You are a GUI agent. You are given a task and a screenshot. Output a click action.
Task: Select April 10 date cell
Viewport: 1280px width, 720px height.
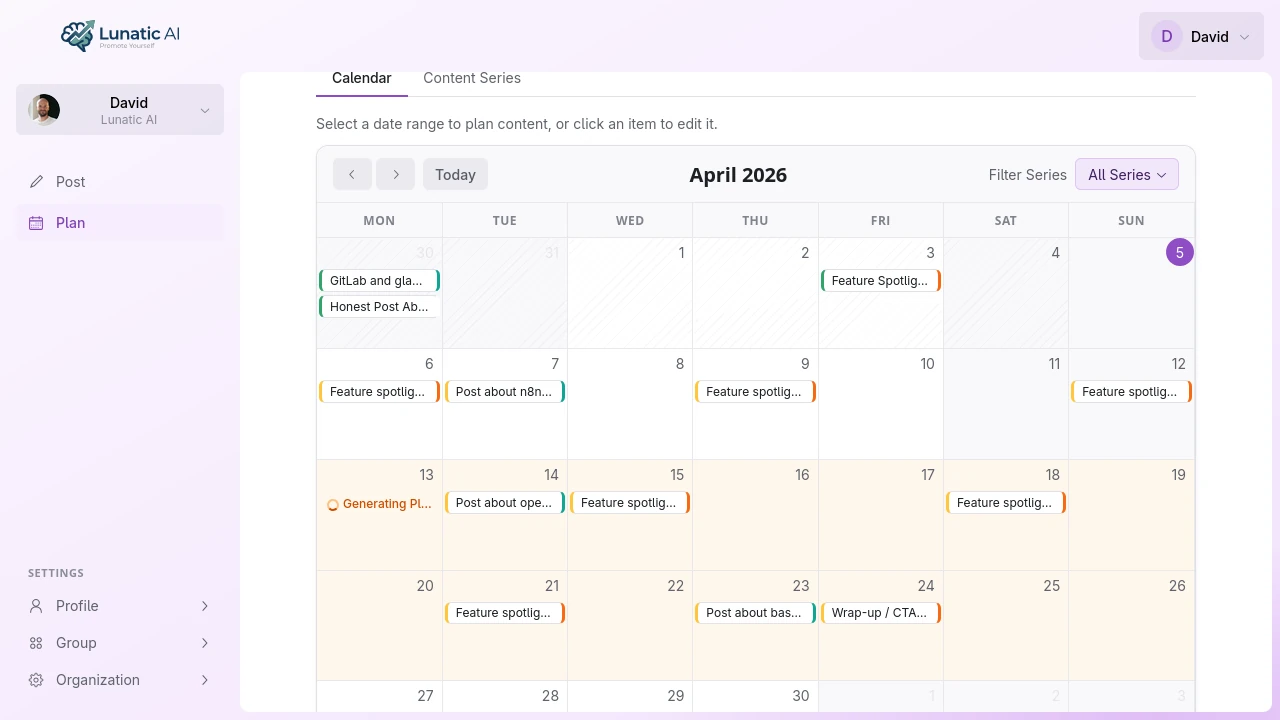click(881, 404)
